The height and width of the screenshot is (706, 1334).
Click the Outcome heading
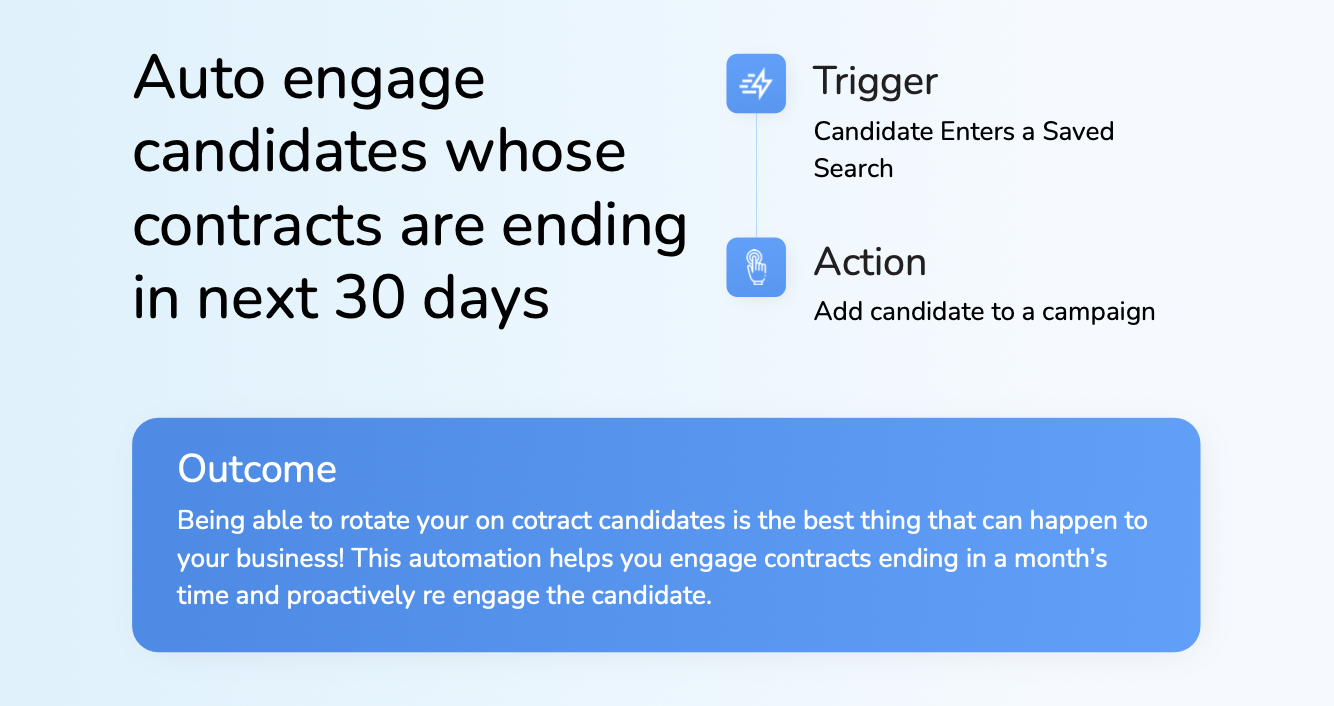coord(257,469)
